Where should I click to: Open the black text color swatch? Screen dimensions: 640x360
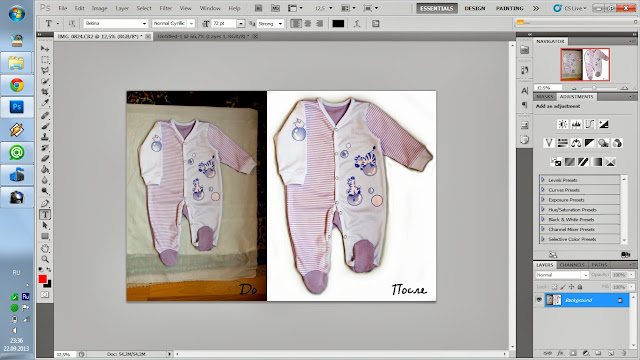click(338, 24)
